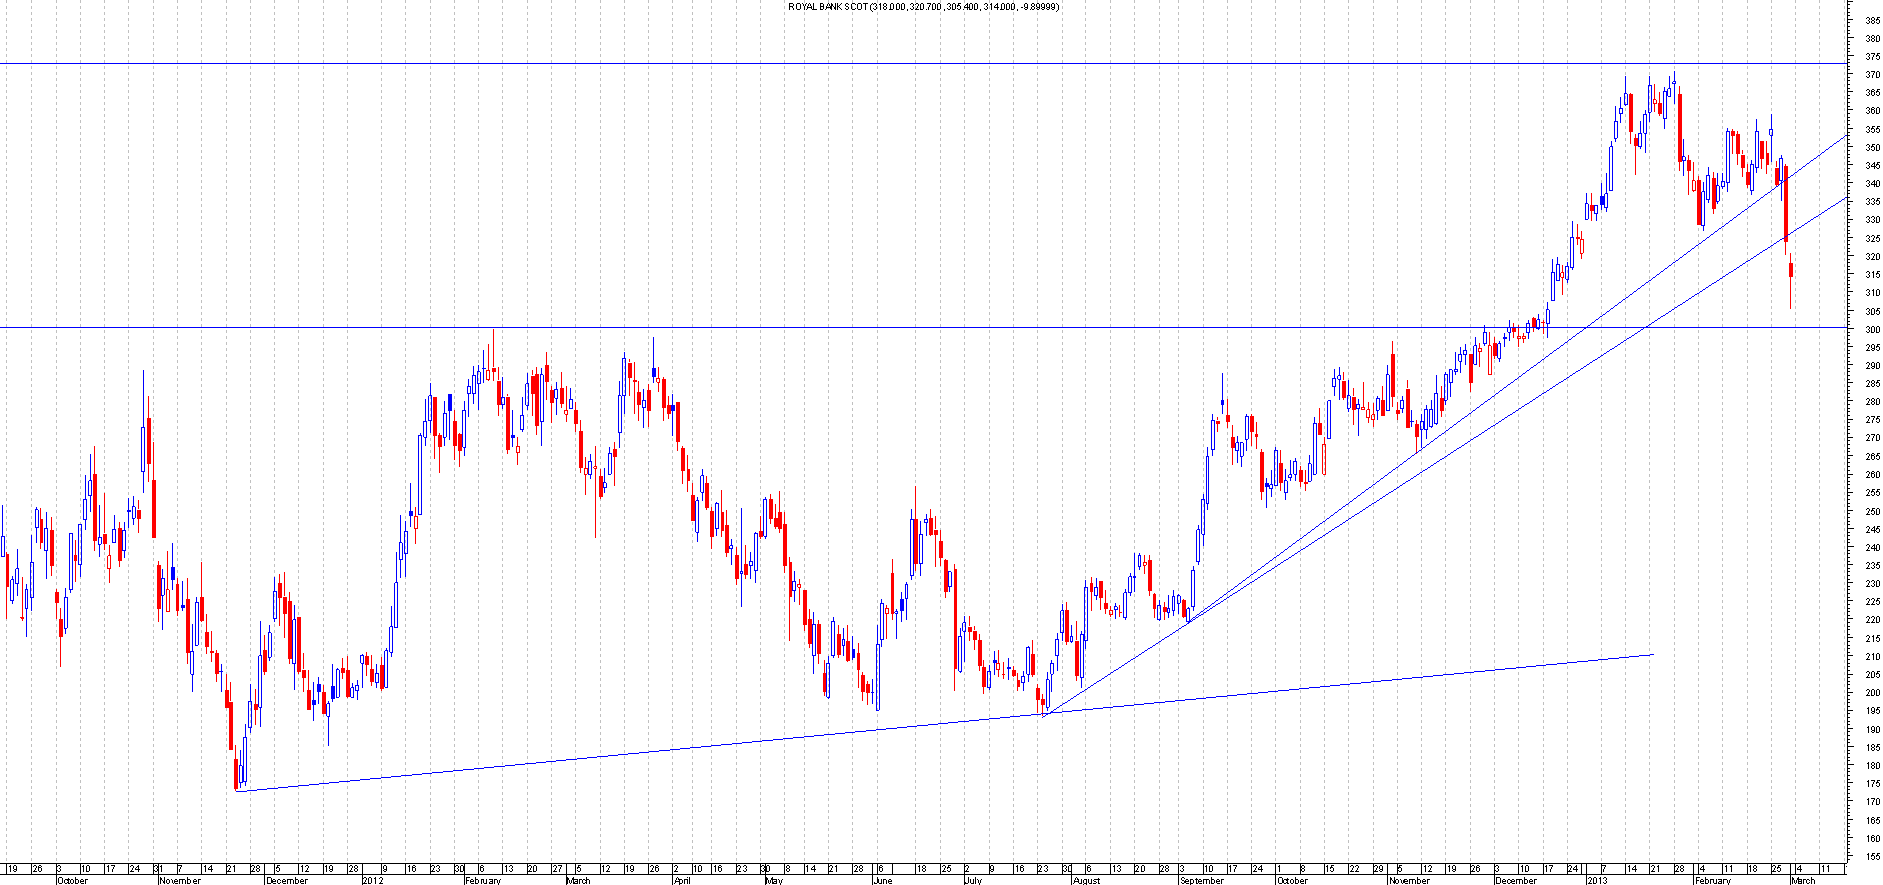
Task: Click the April label on the date axis
Action: click(x=681, y=880)
